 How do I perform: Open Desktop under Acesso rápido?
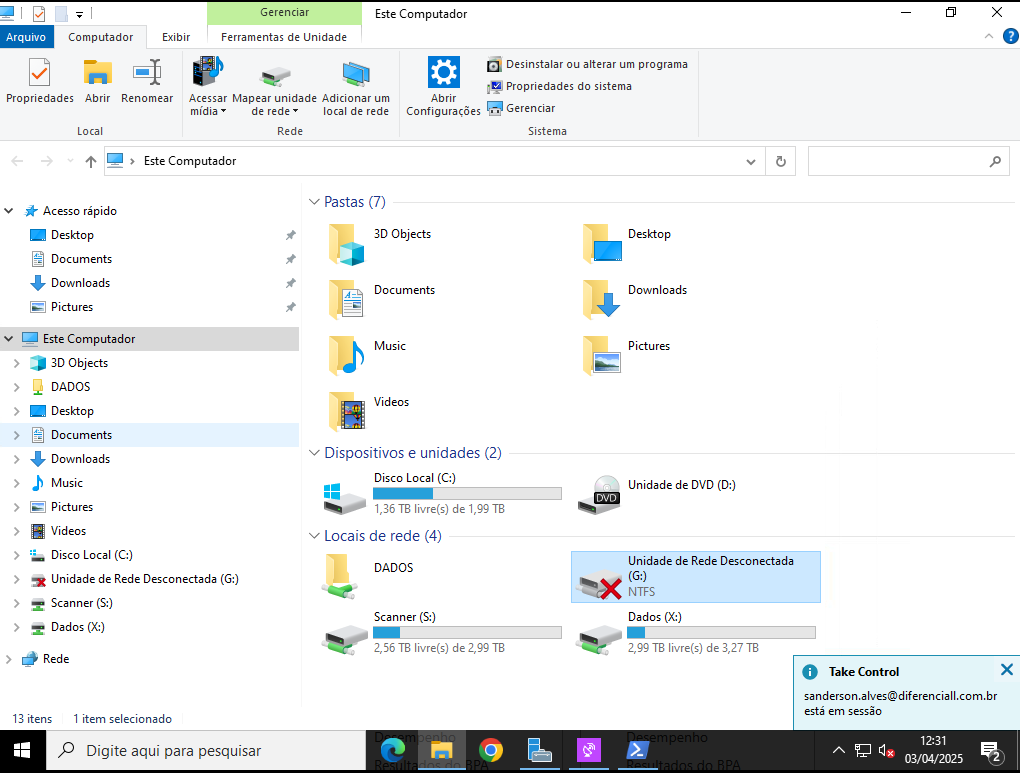pyautogui.click(x=72, y=235)
